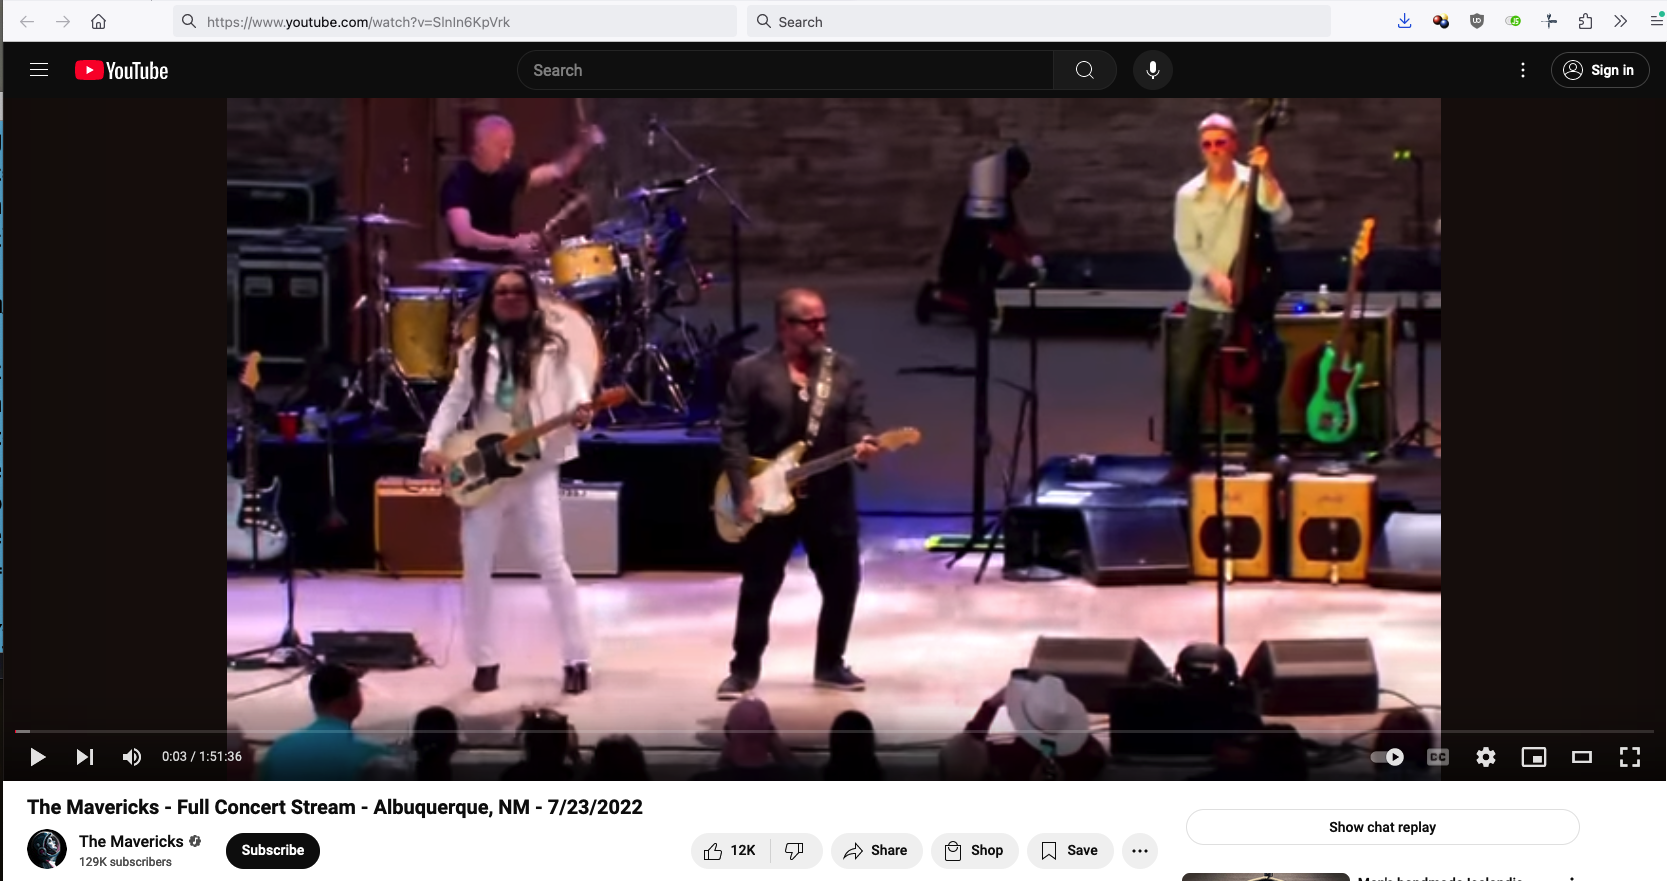Image resolution: width=1667 pixels, height=881 pixels.
Task: Open the browser home page
Action: (98, 21)
